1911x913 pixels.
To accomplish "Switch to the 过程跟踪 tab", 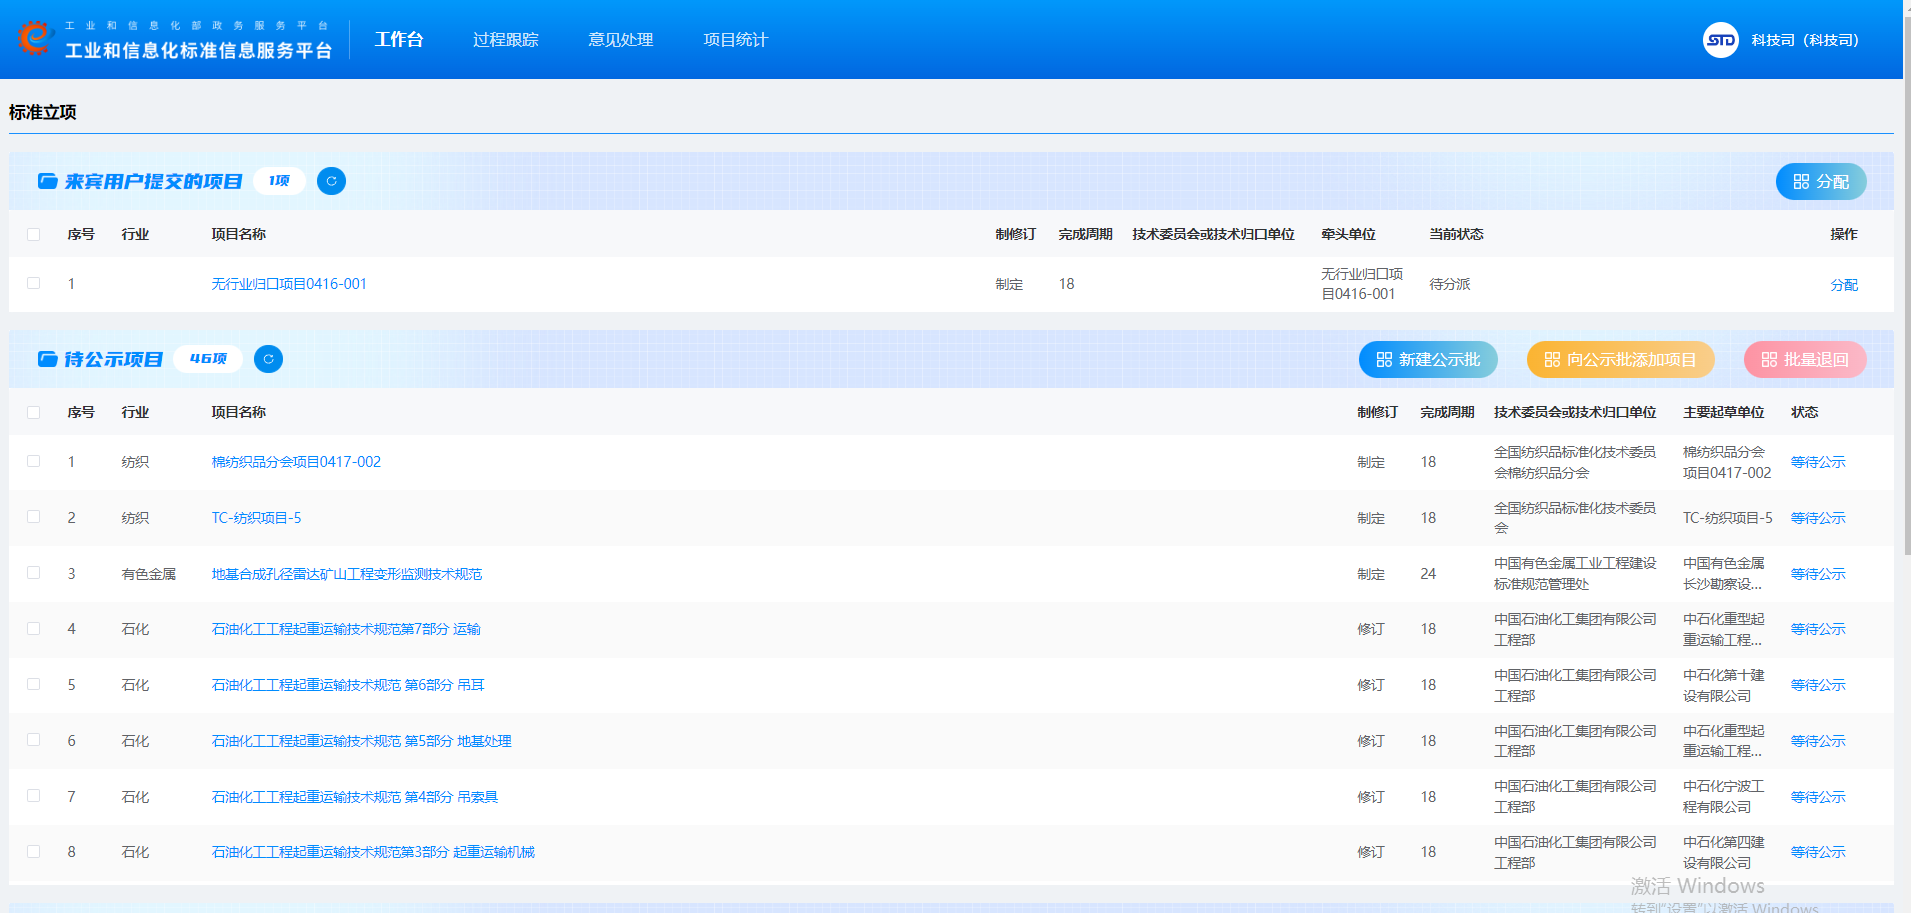I will 506,40.
